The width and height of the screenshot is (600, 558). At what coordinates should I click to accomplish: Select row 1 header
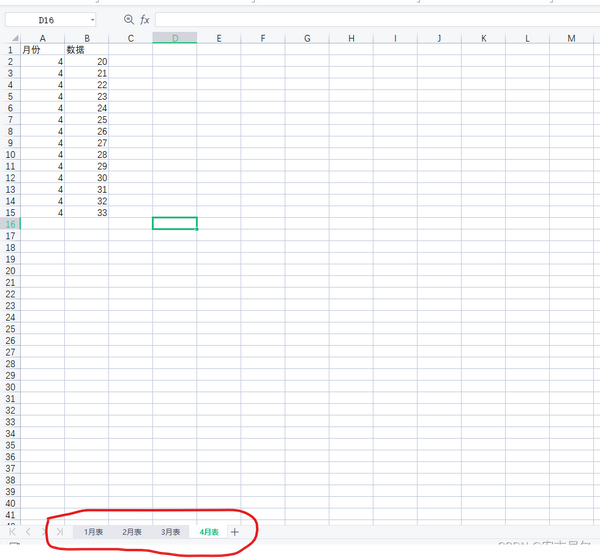tap(10, 50)
